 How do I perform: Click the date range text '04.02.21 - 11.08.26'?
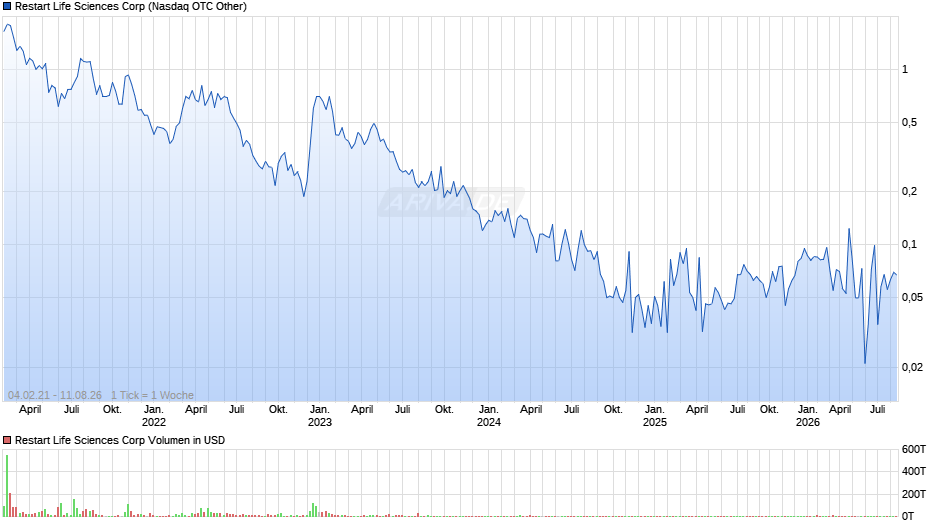[x=55, y=395]
